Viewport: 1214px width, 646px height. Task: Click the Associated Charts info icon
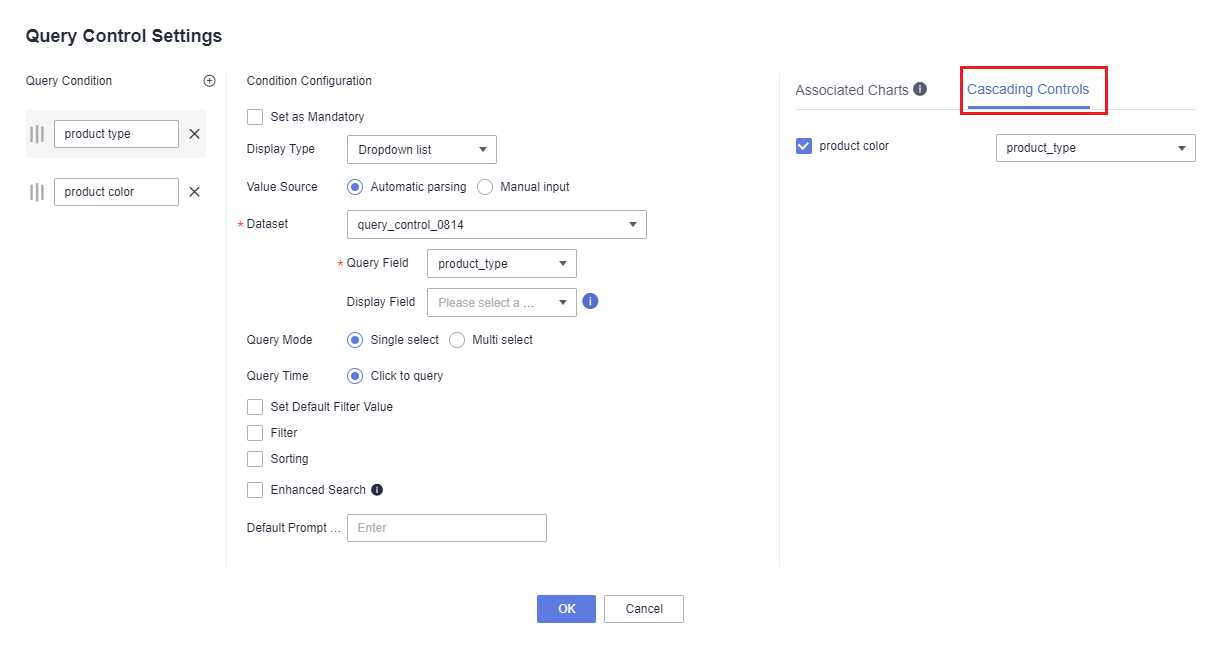tap(920, 89)
